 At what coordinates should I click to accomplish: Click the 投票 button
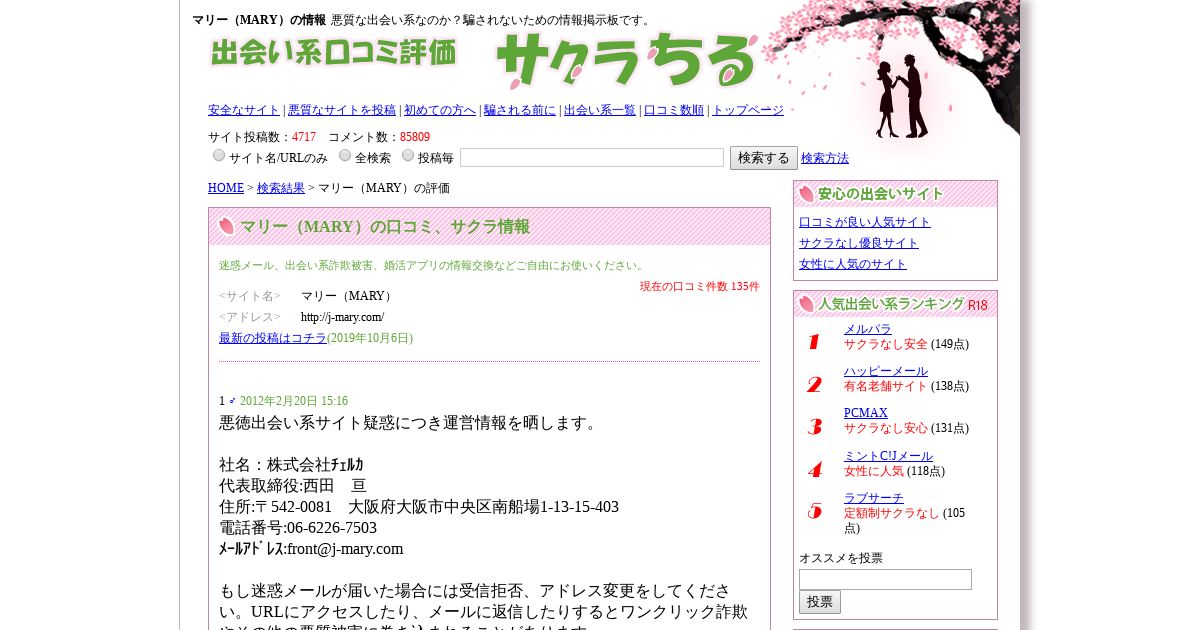click(x=820, y=602)
